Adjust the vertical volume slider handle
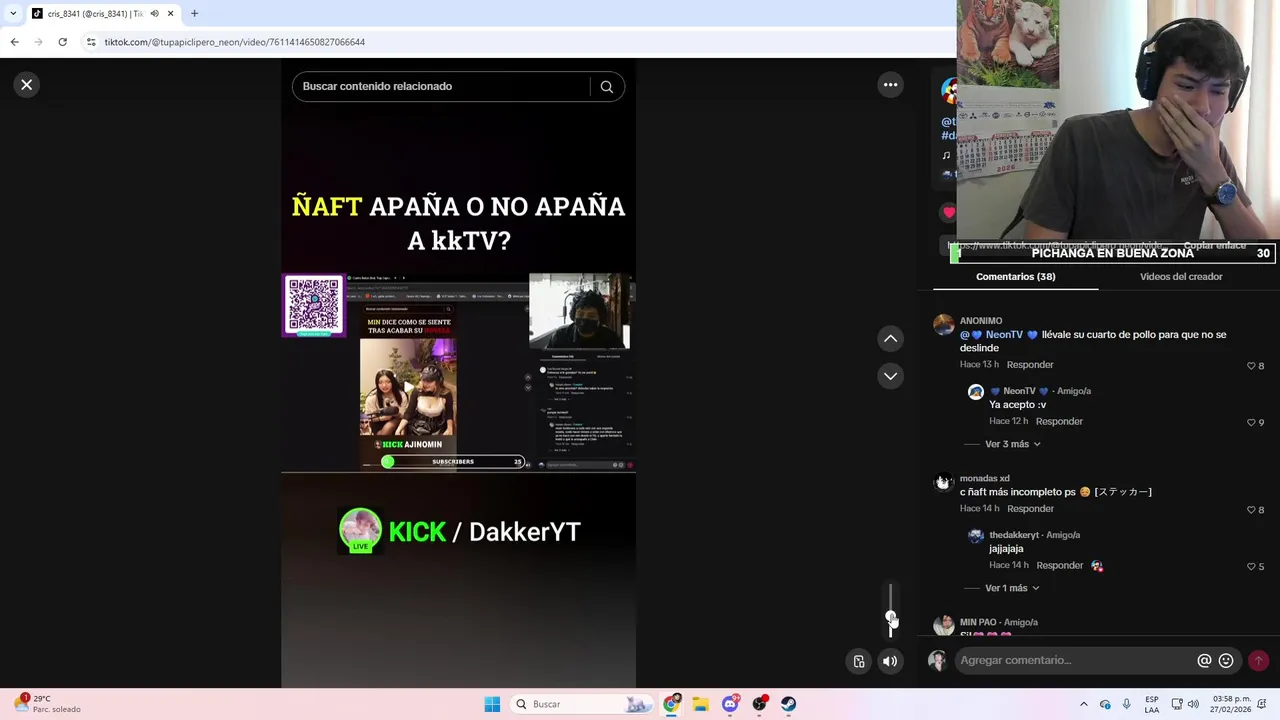The image size is (1280, 720). click(x=890, y=618)
